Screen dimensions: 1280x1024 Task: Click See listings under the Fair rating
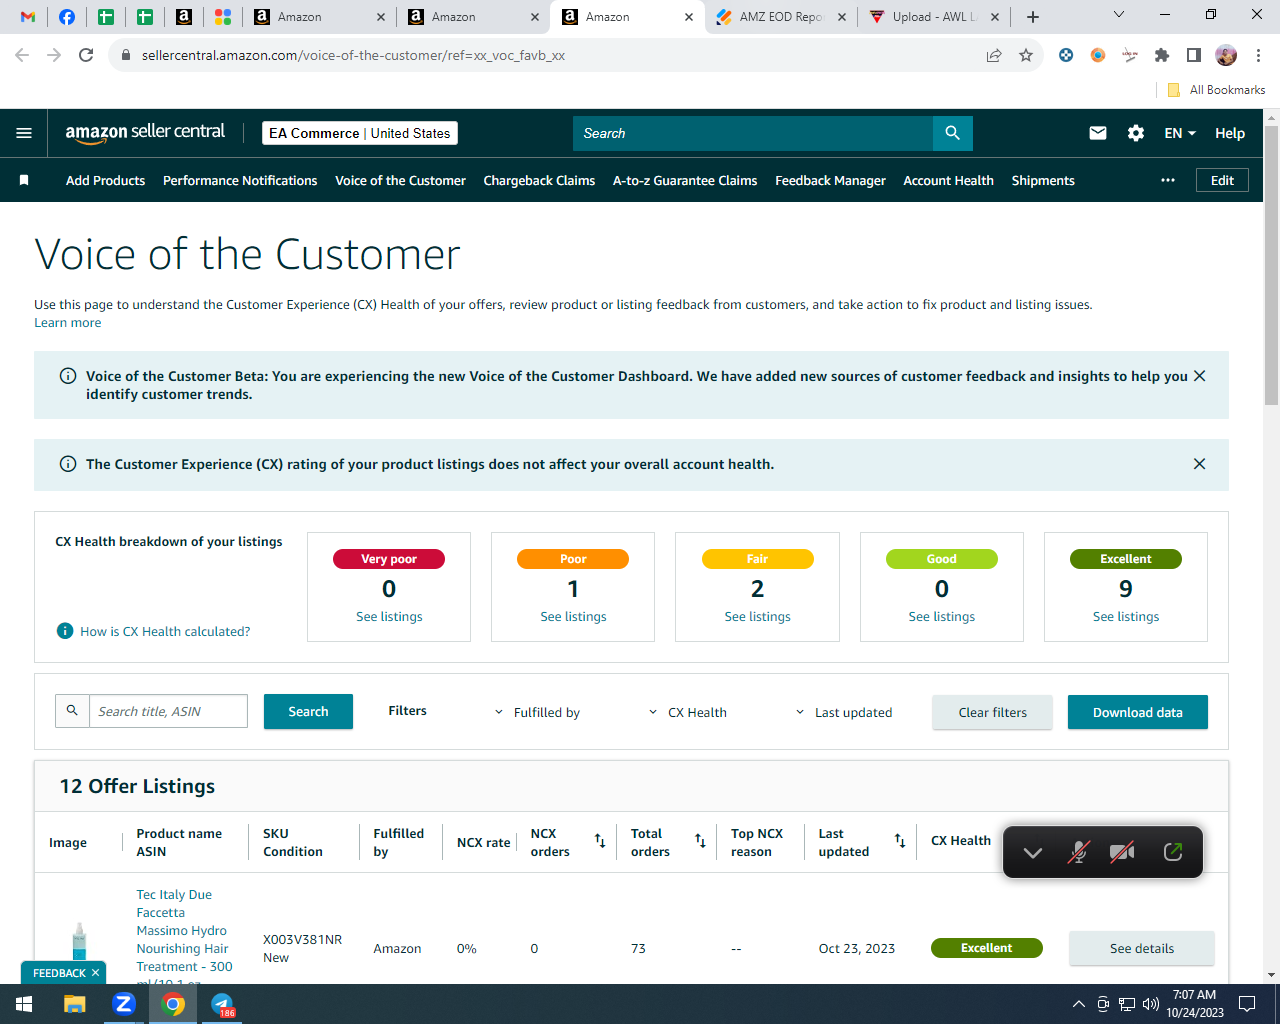[x=757, y=616]
